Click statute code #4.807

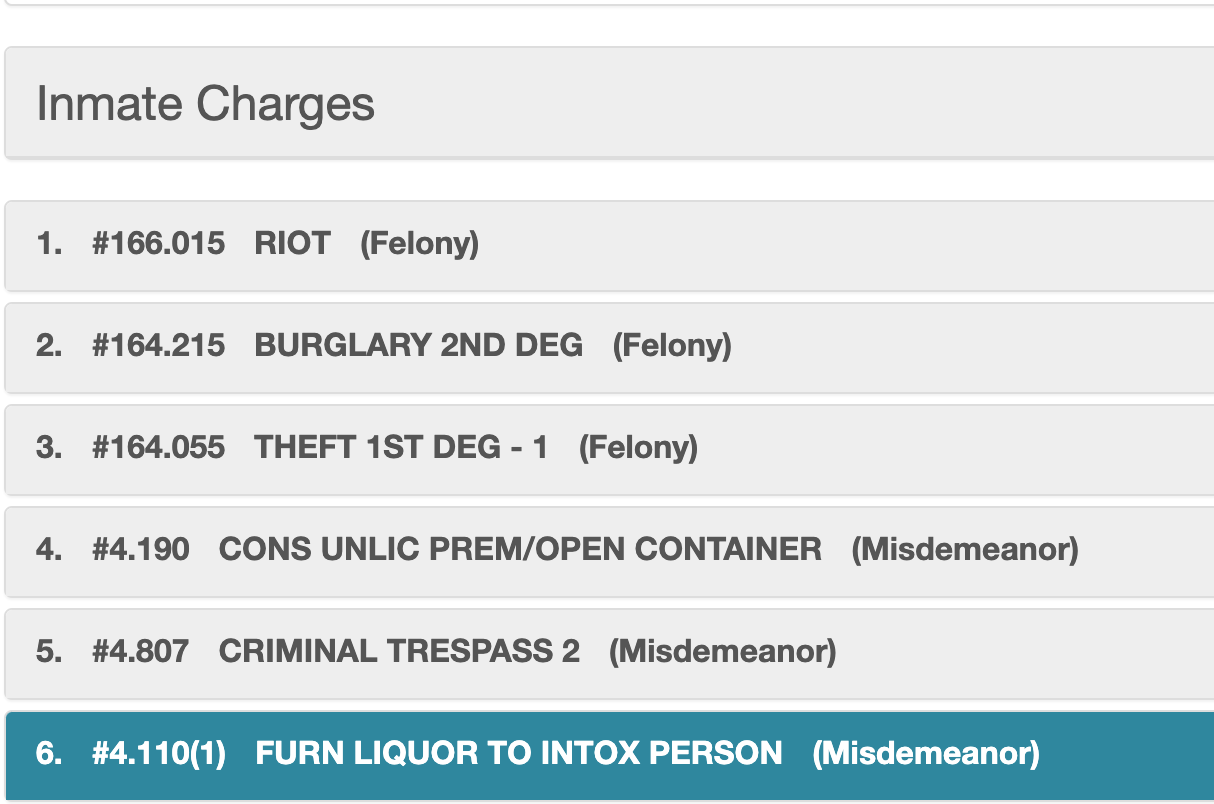click(141, 652)
